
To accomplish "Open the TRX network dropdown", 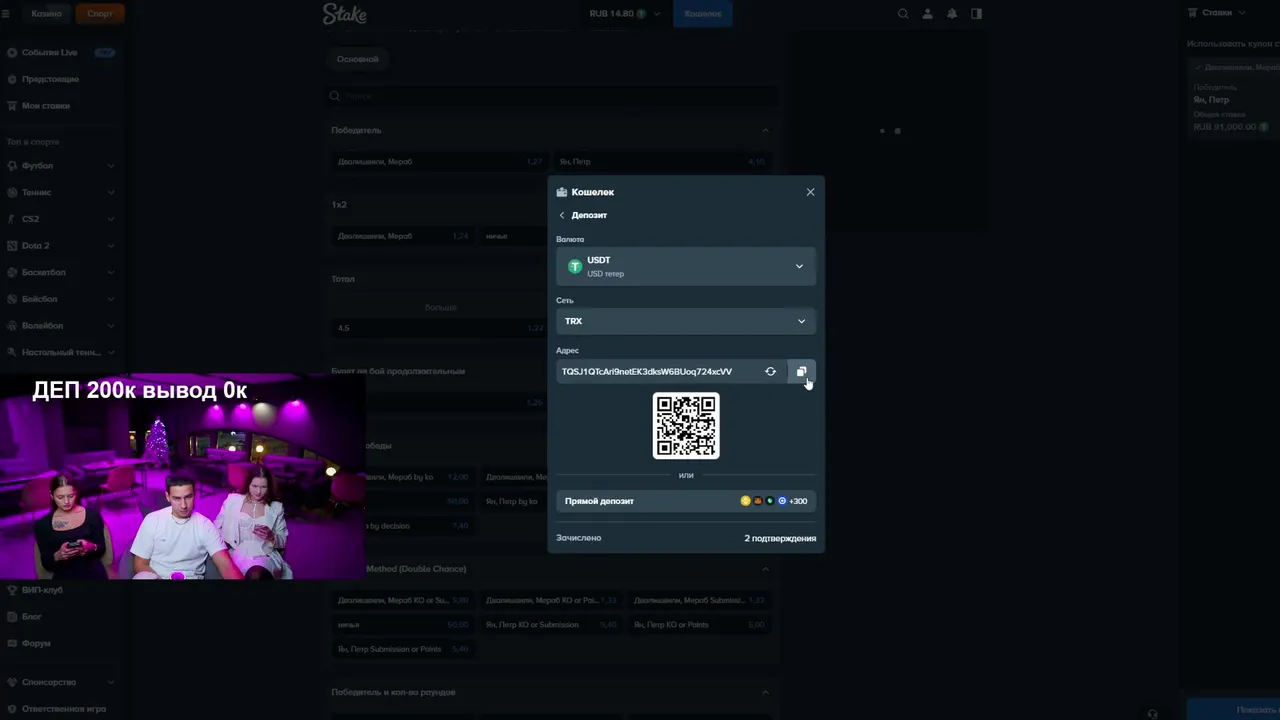I will pos(686,321).
